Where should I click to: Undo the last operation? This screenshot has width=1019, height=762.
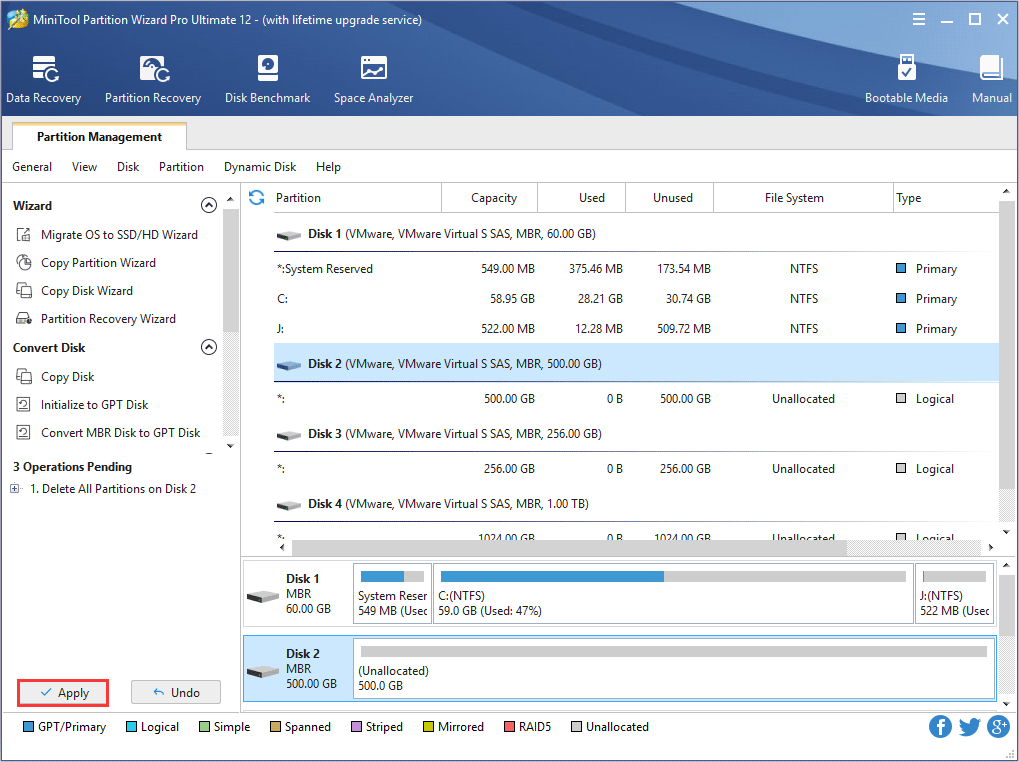tap(175, 691)
